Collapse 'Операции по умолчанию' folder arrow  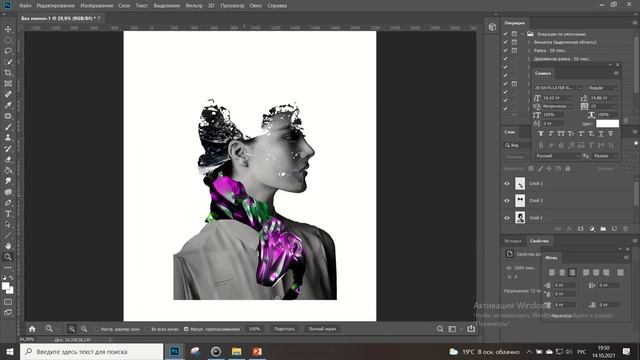(x=522, y=34)
